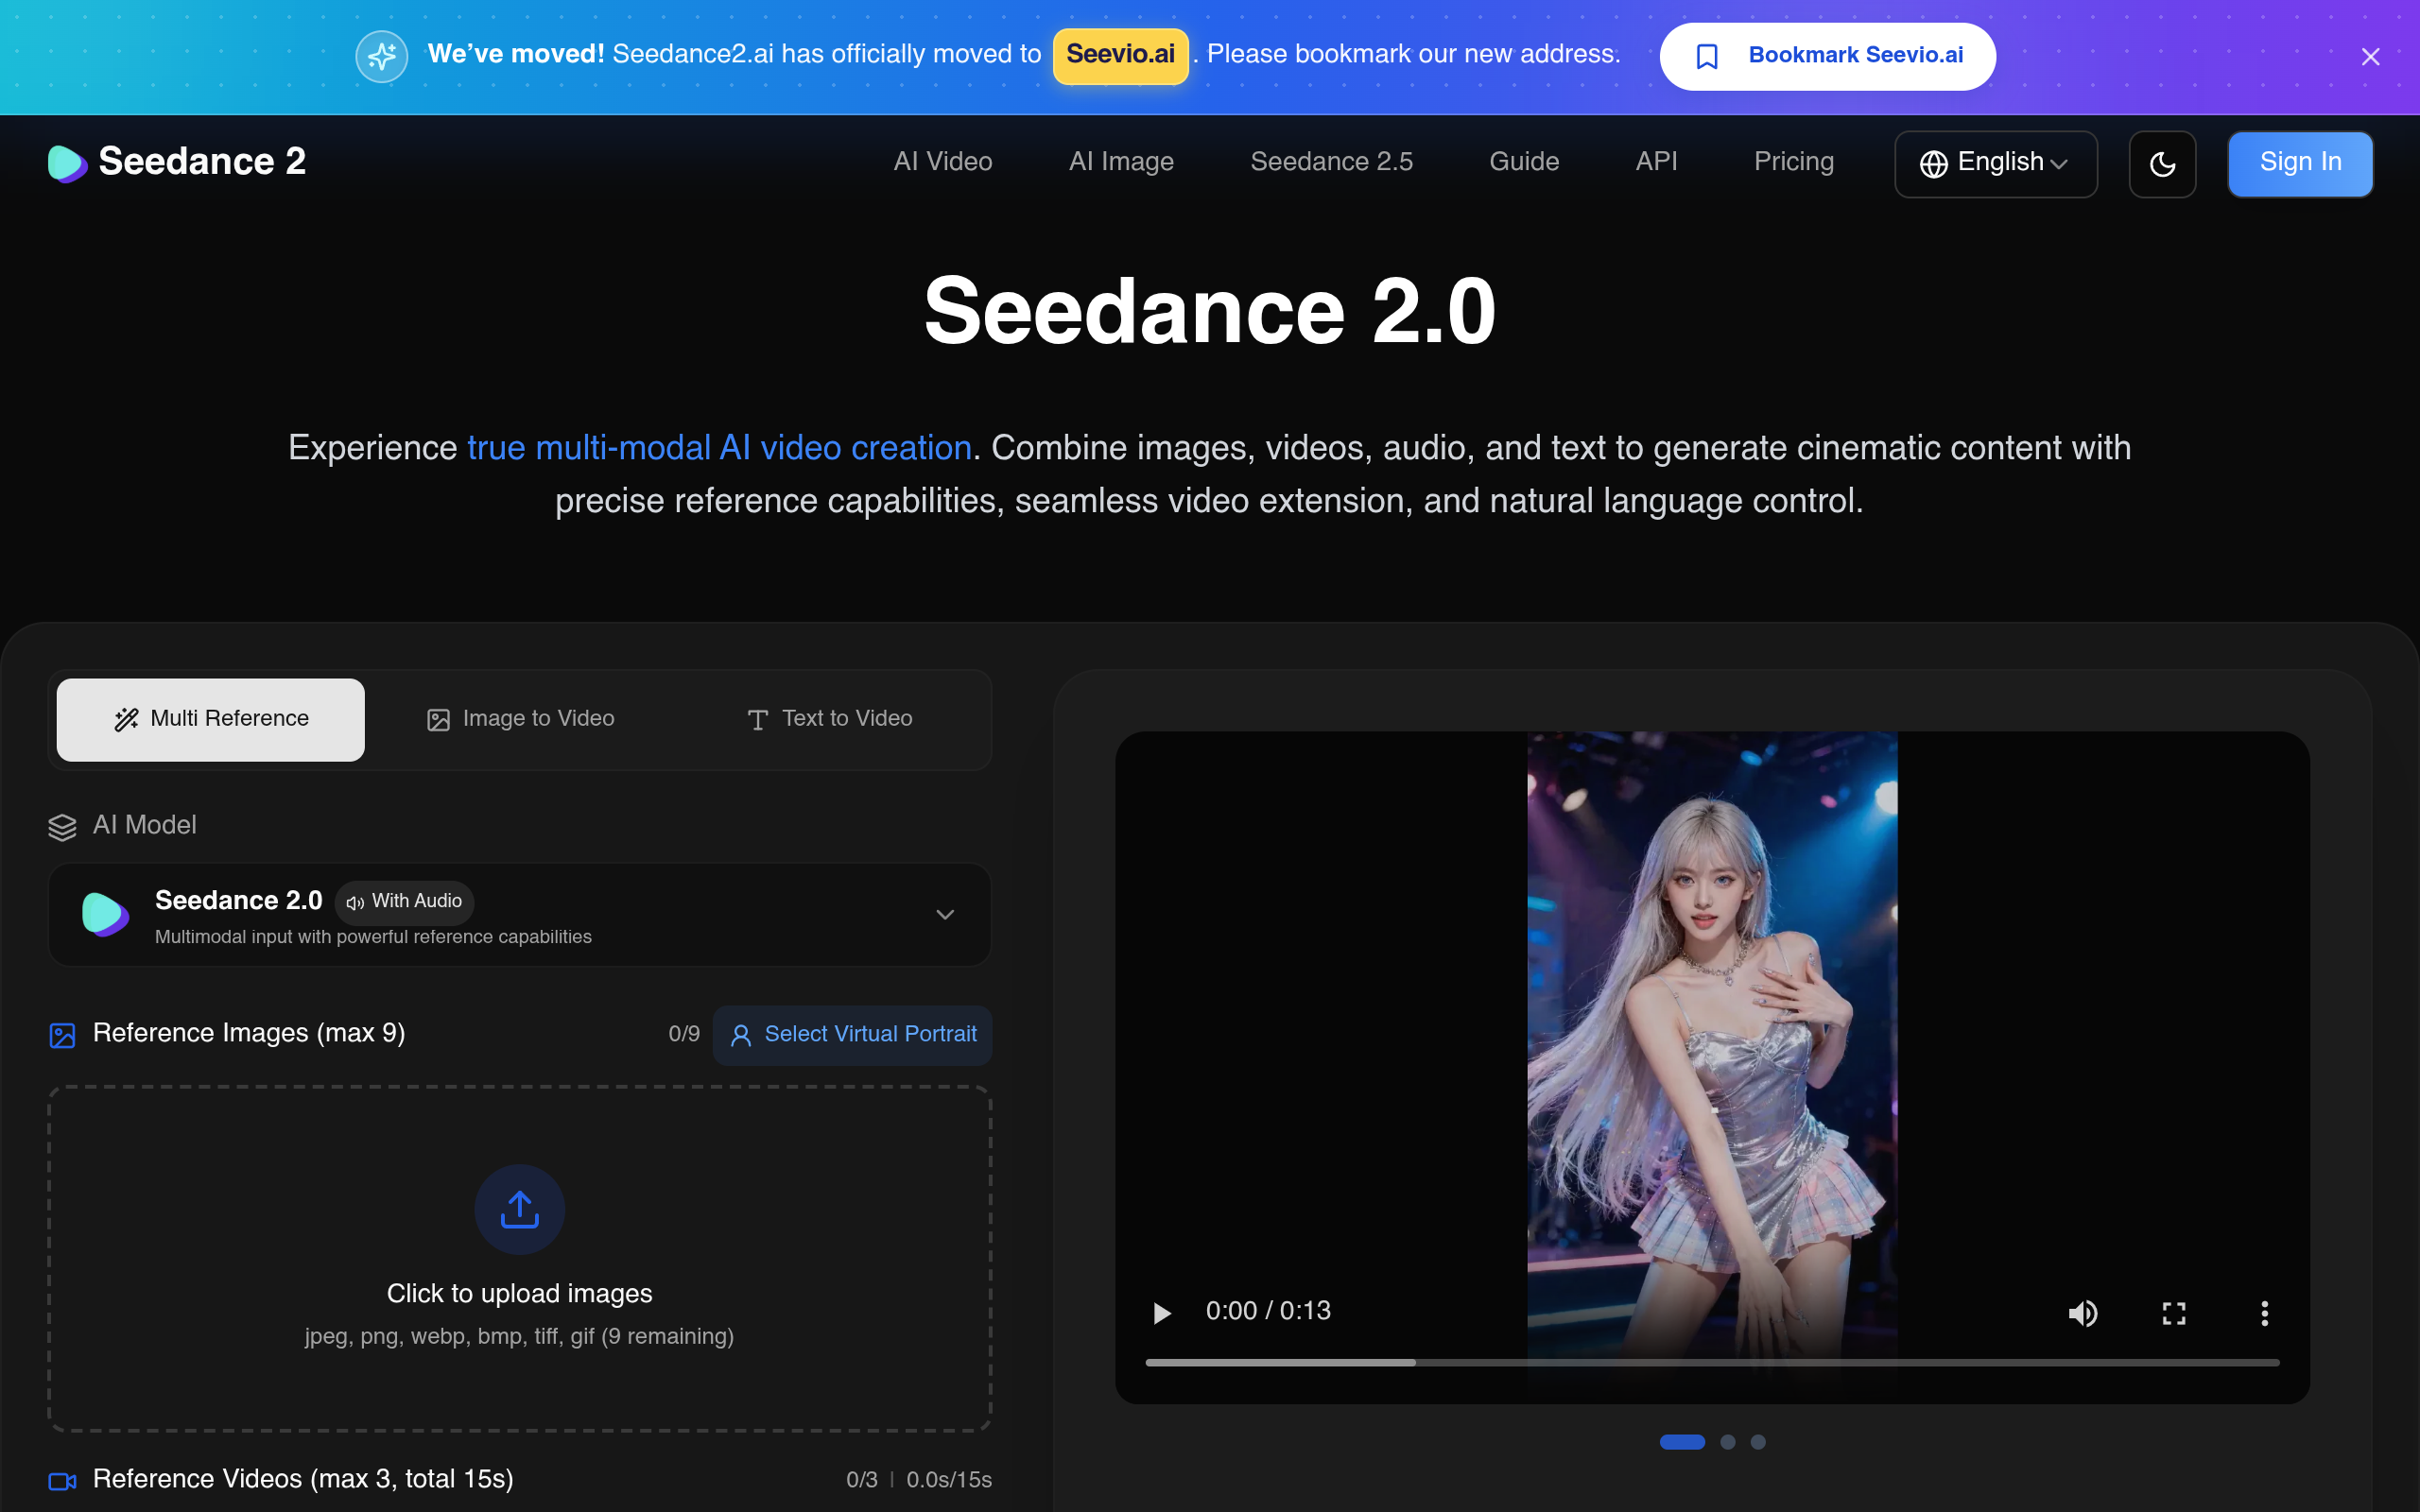Click the Select Virtual Portrait button
This screenshot has height=1512, width=2420.
tap(852, 1035)
